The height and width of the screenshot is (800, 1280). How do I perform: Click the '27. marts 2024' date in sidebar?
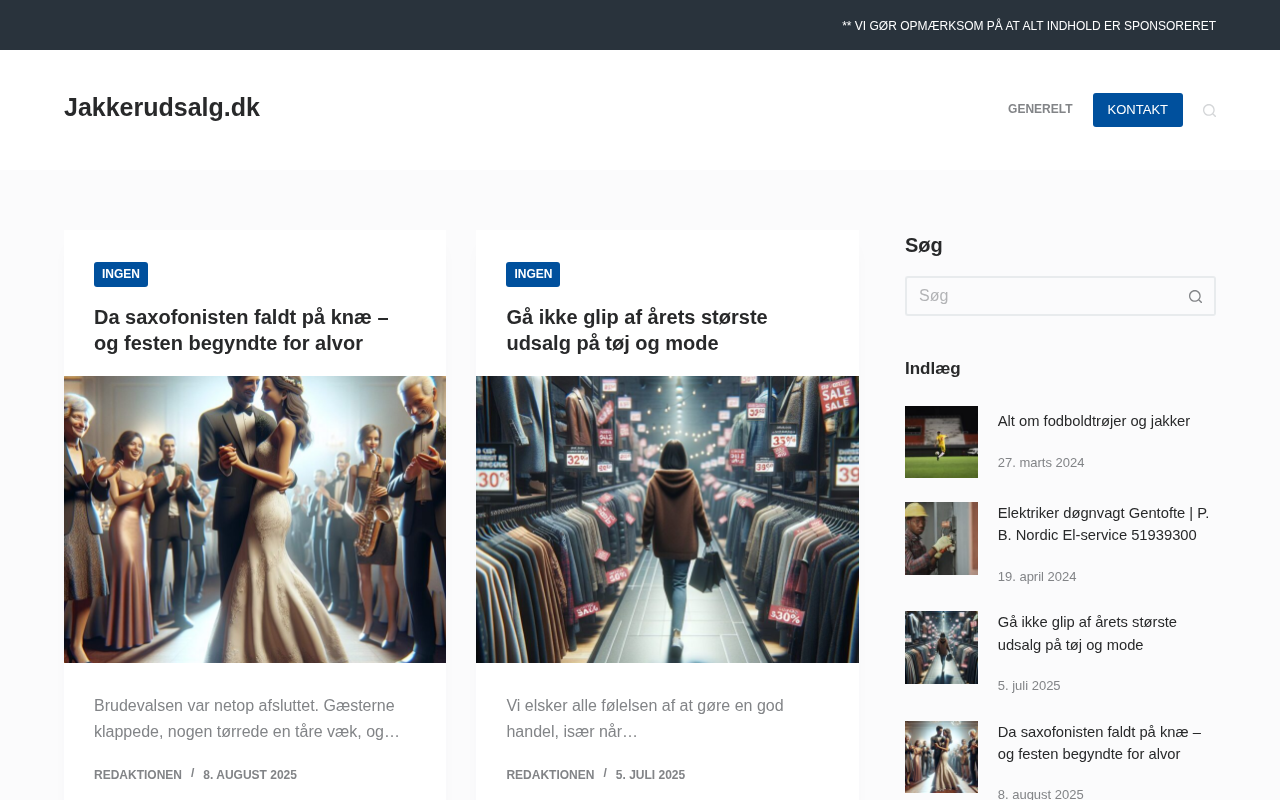pyautogui.click(x=1041, y=463)
